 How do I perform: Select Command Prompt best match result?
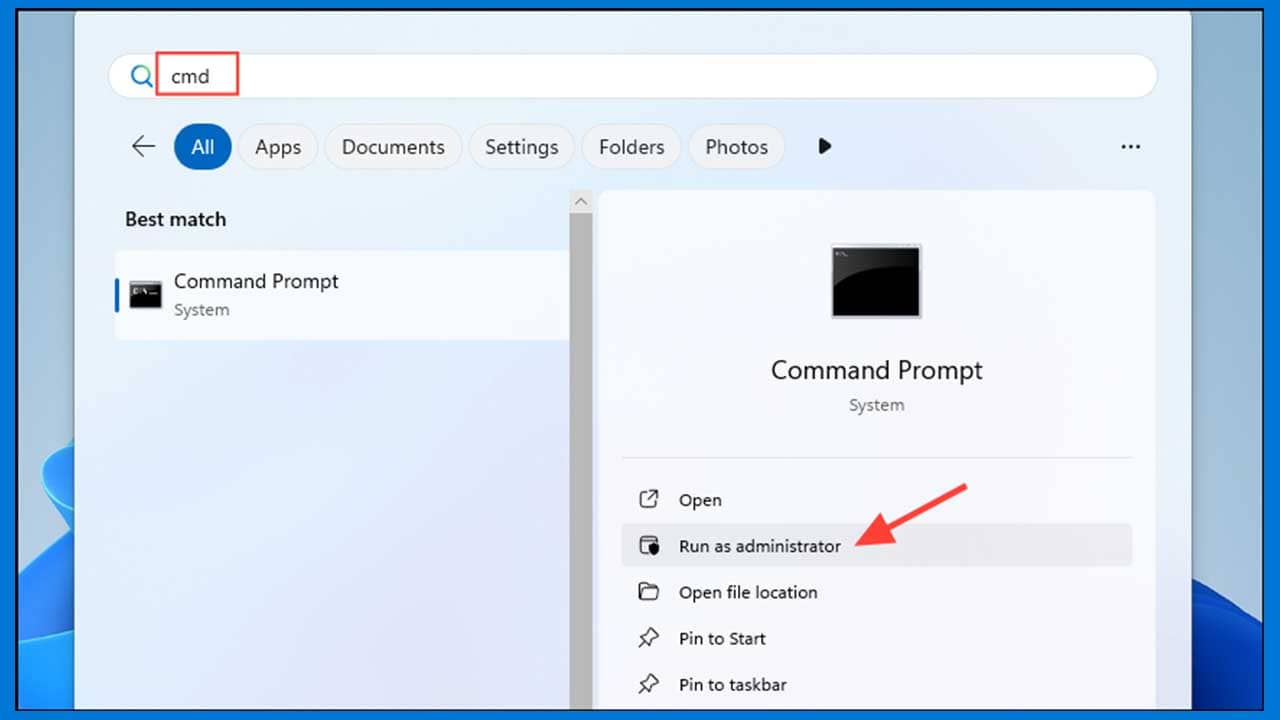[342, 295]
